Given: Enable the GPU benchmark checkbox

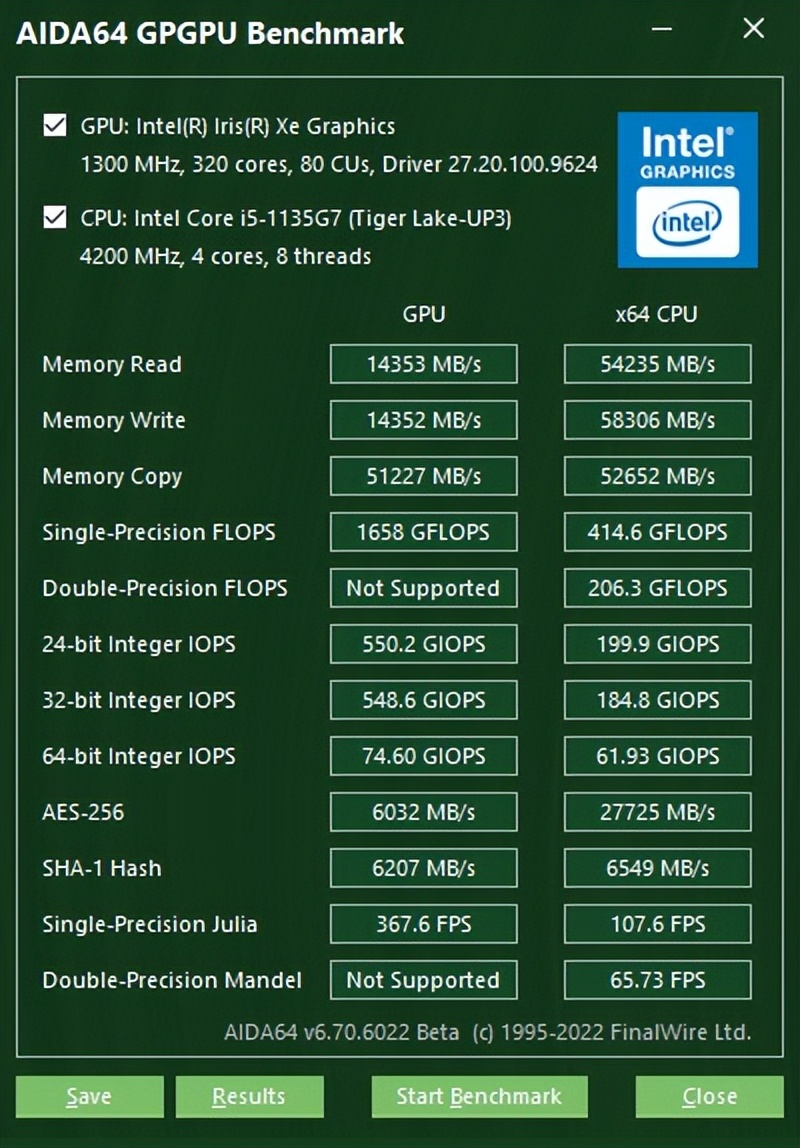Looking at the screenshot, I should coord(55,126).
